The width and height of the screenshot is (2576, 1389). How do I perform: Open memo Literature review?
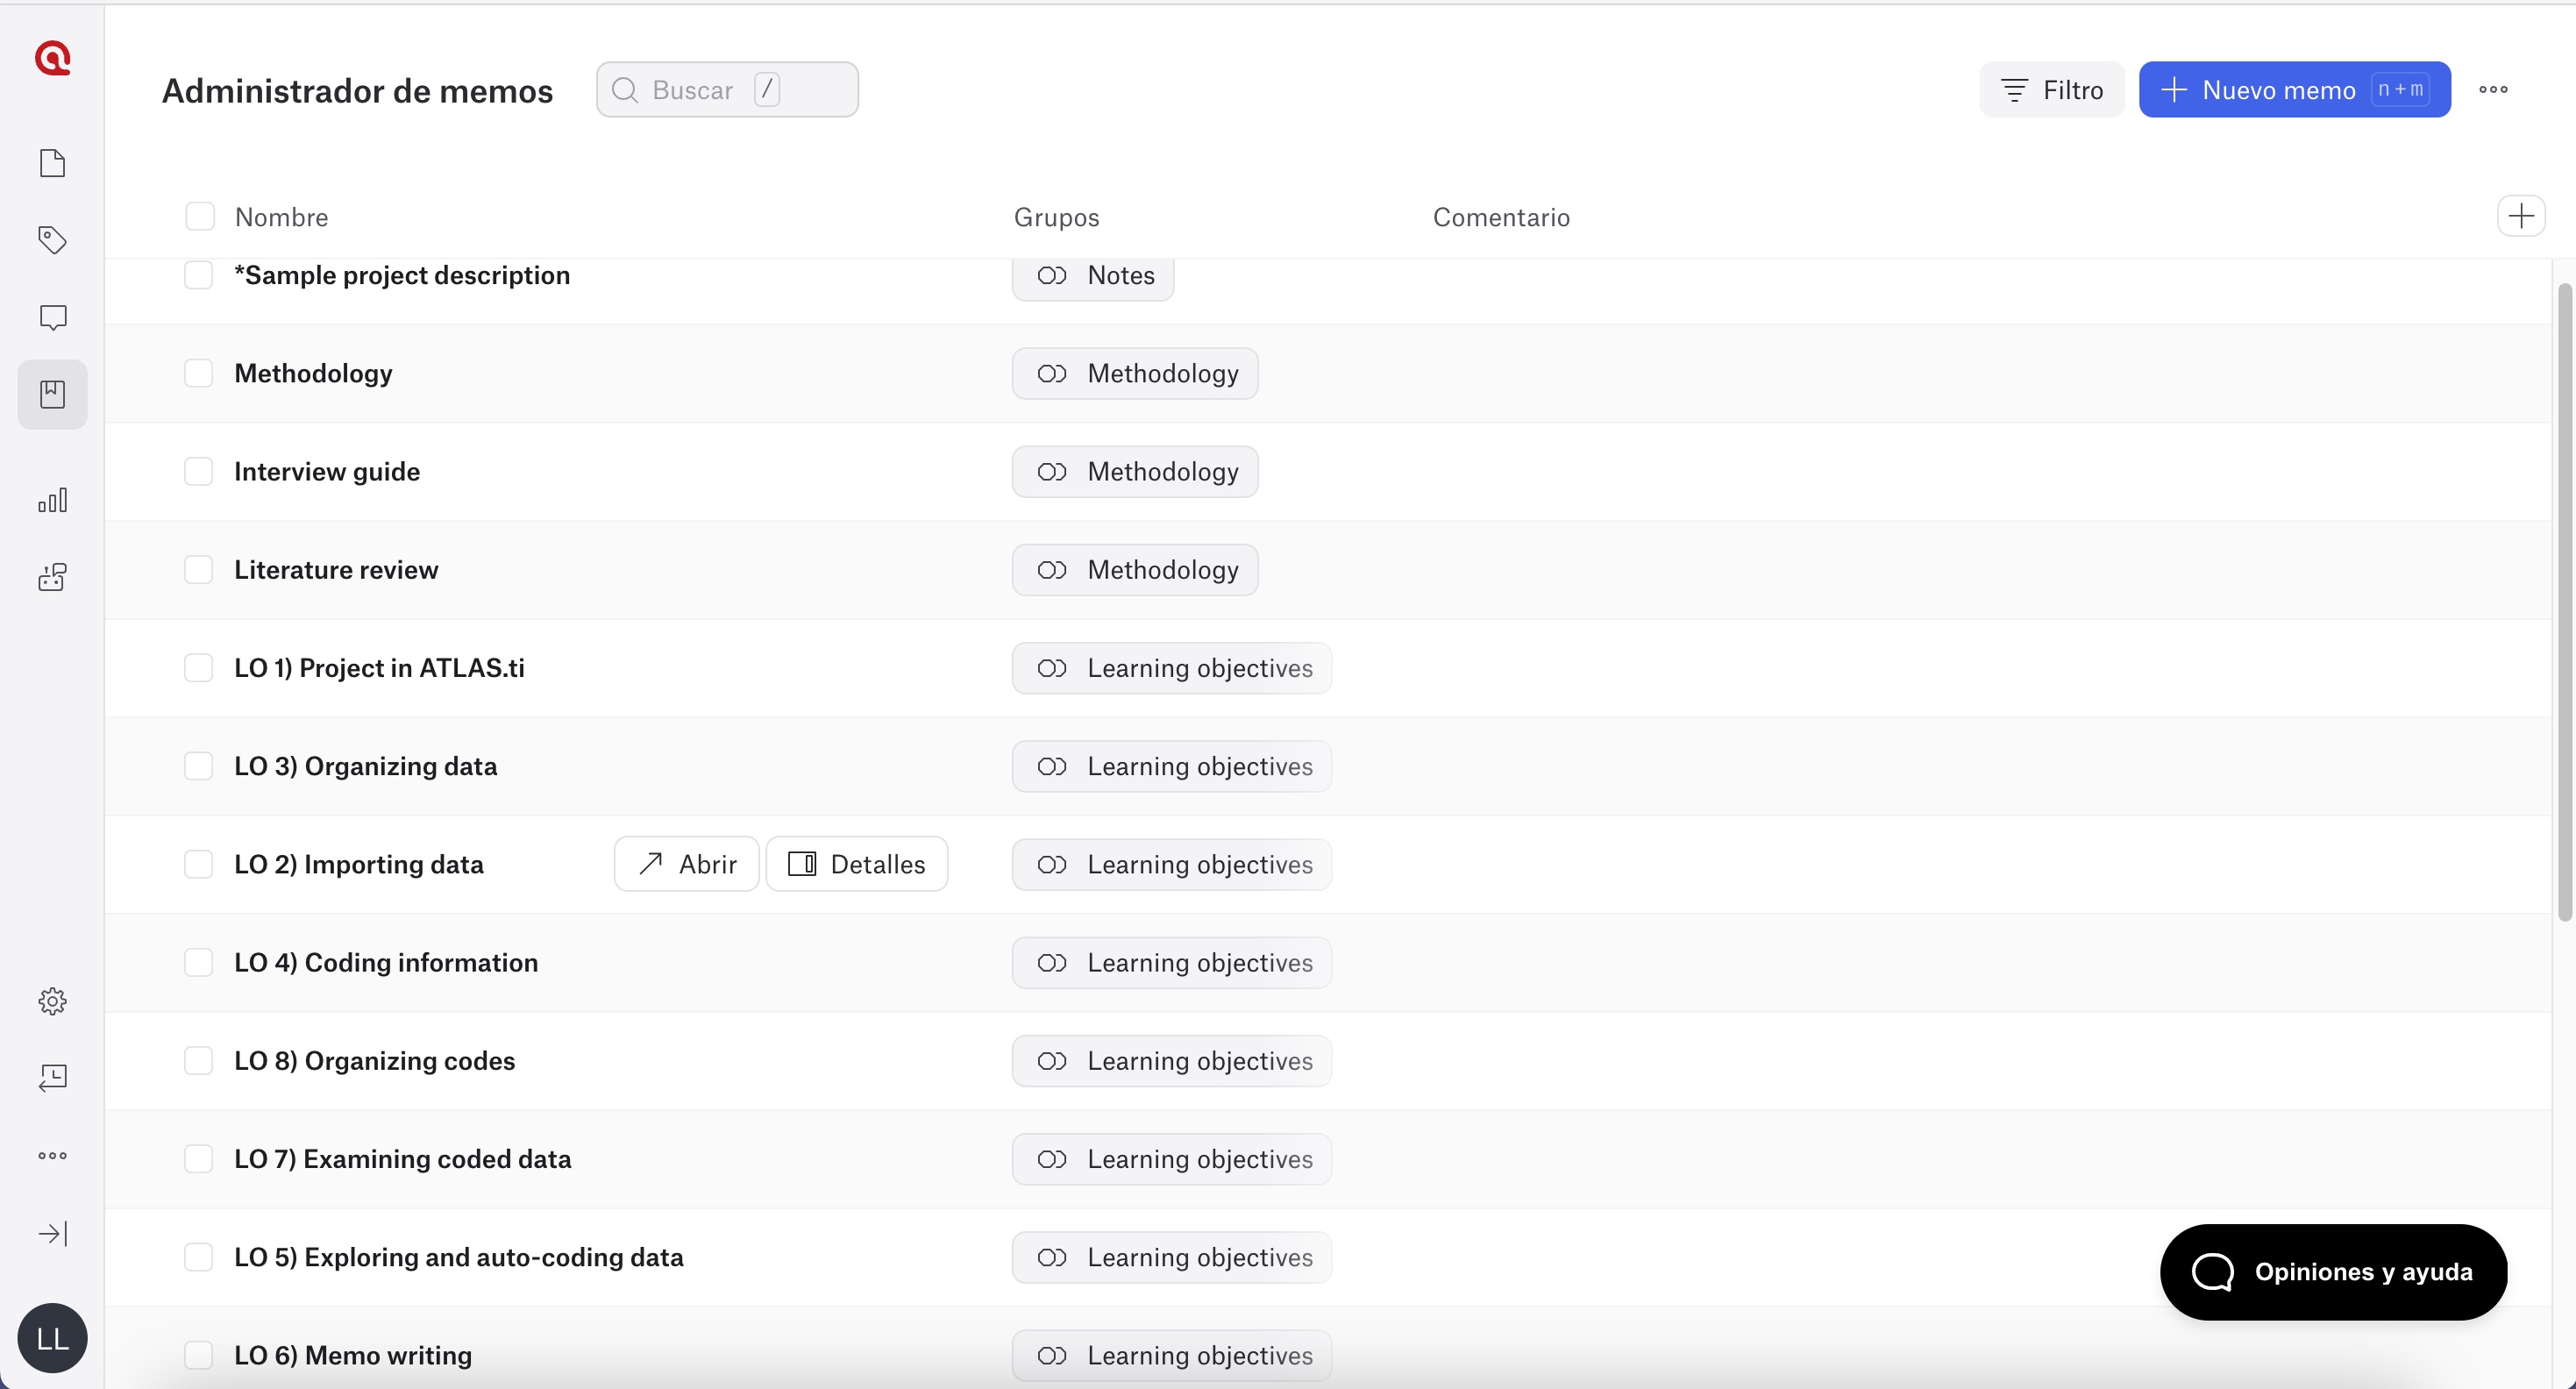pos(336,570)
